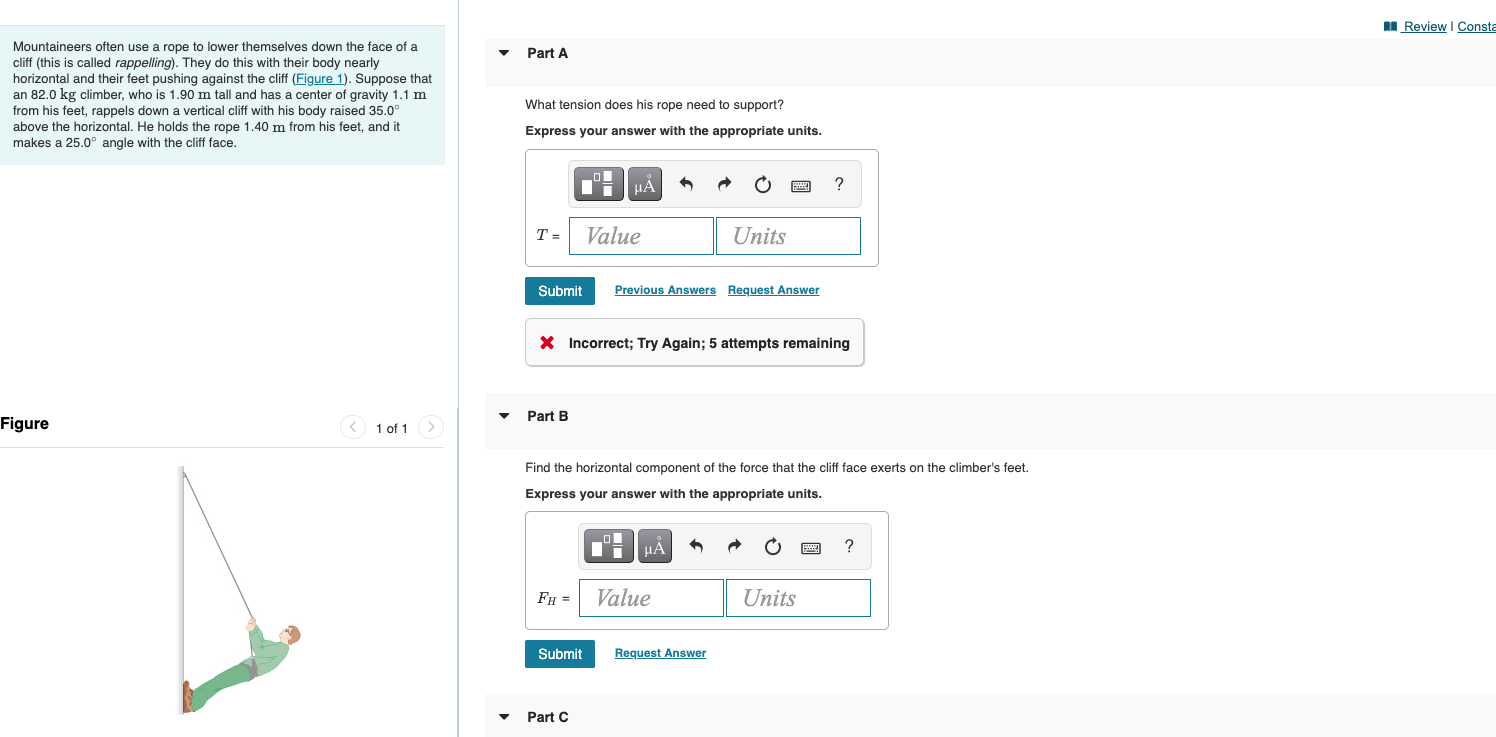The height and width of the screenshot is (737, 1496).
Task: Open the μÅ units menu in Part A
Action: [x=644, y=184]
